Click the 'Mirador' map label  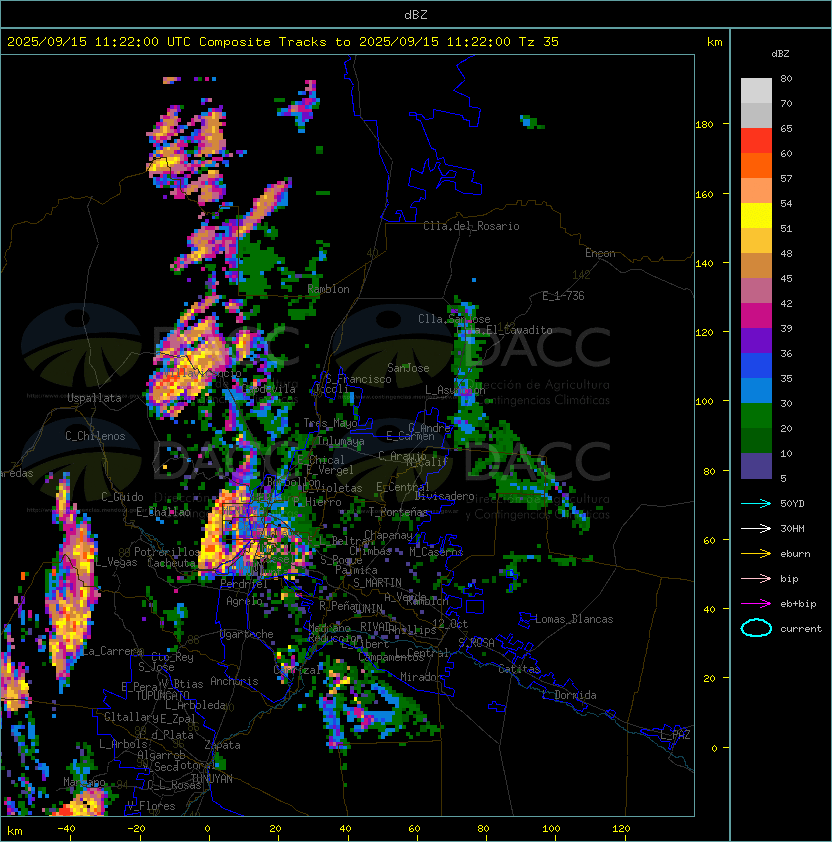[x=422, y=677]
